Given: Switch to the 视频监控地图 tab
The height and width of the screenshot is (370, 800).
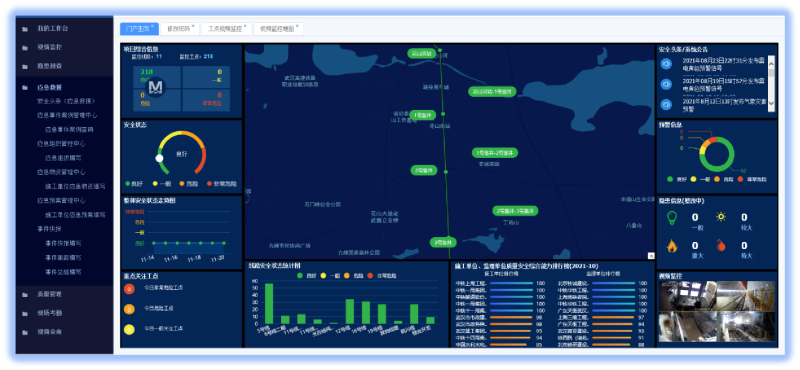Looking at the screenshot, I should point(279,29).
